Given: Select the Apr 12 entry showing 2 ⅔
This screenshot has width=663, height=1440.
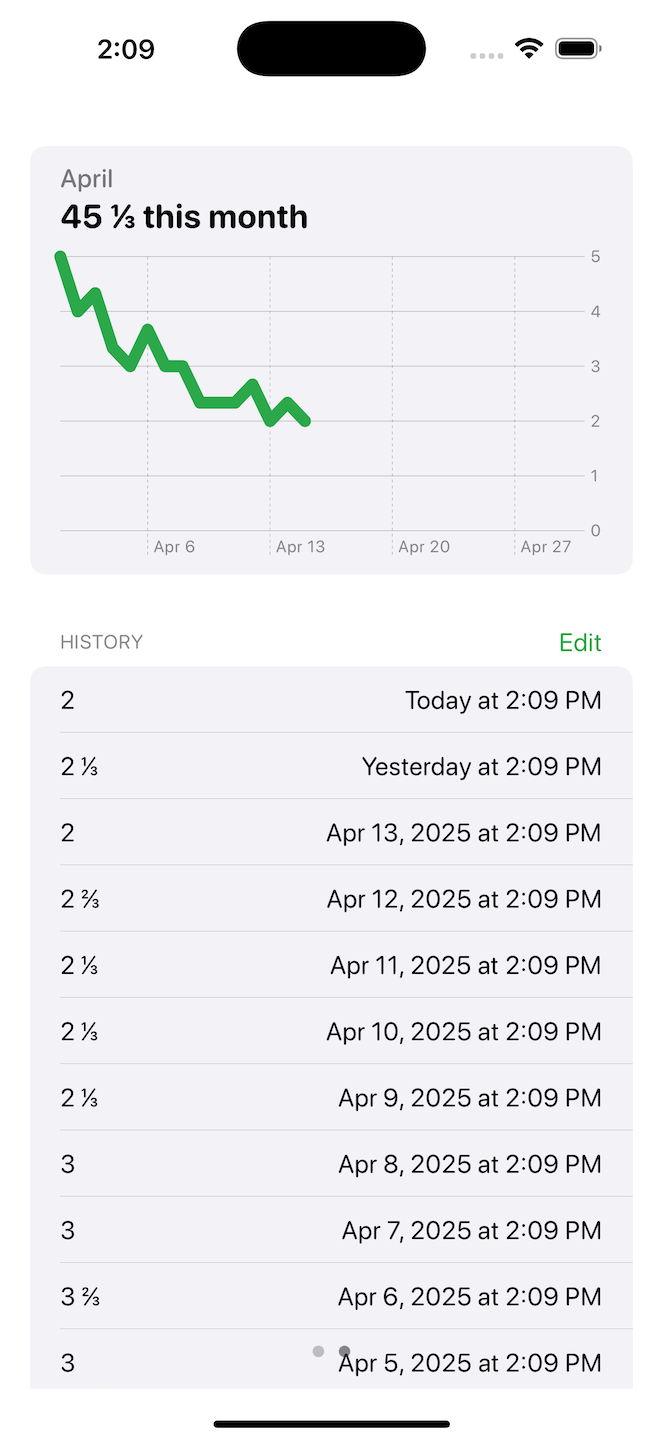Looking at the screenshot, I should (x=331, y=898).
